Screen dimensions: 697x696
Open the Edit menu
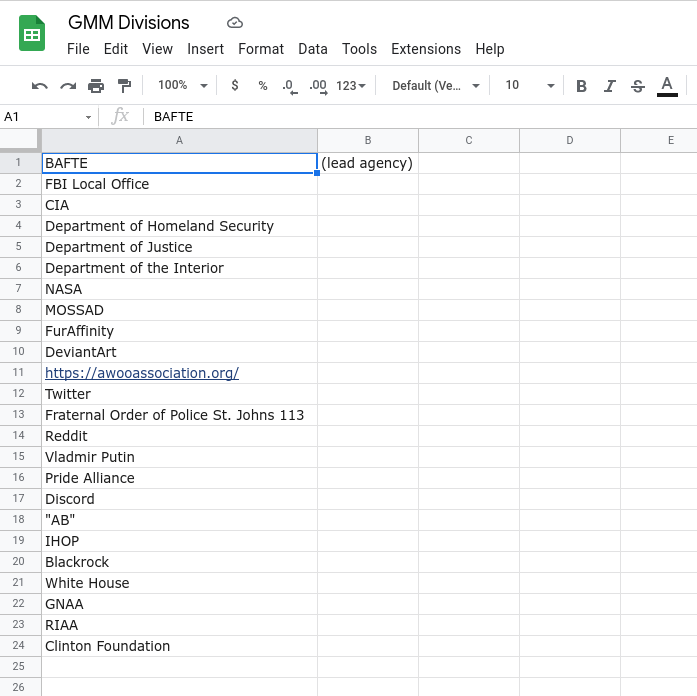[116, 49]
